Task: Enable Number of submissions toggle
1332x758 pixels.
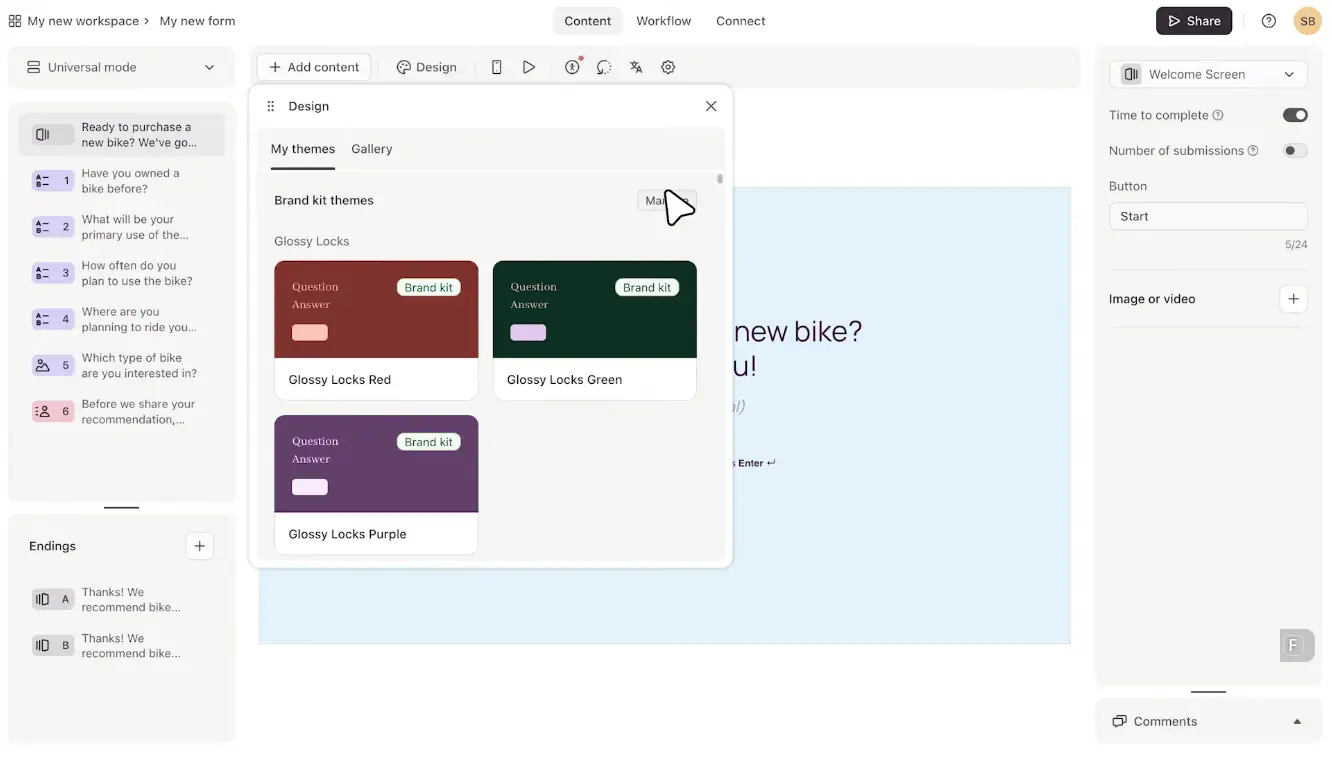Action: [x=1295, y=151]
